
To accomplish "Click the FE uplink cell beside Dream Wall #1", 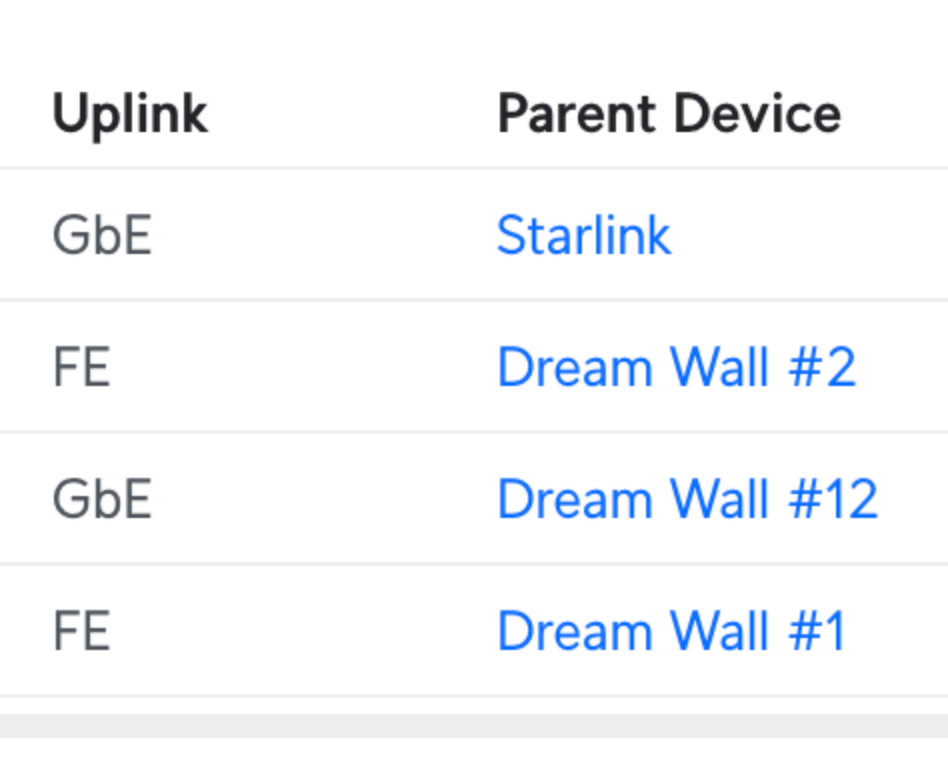I will (x=82, y=631).
